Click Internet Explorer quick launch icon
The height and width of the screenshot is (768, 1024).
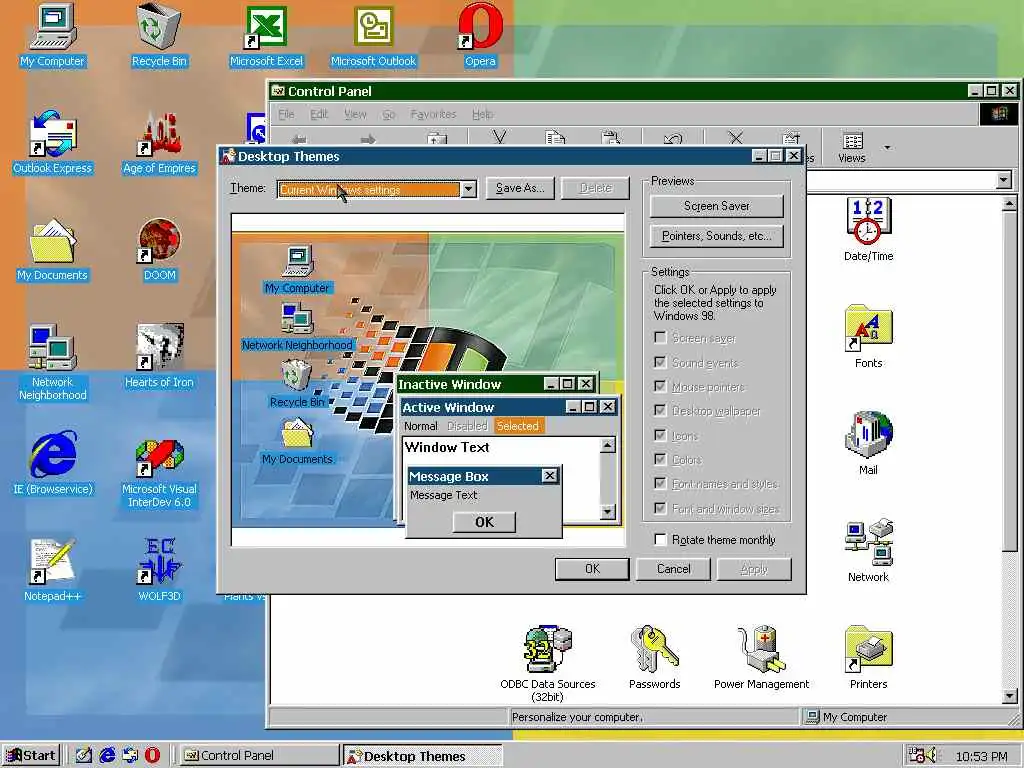(107, 755)
